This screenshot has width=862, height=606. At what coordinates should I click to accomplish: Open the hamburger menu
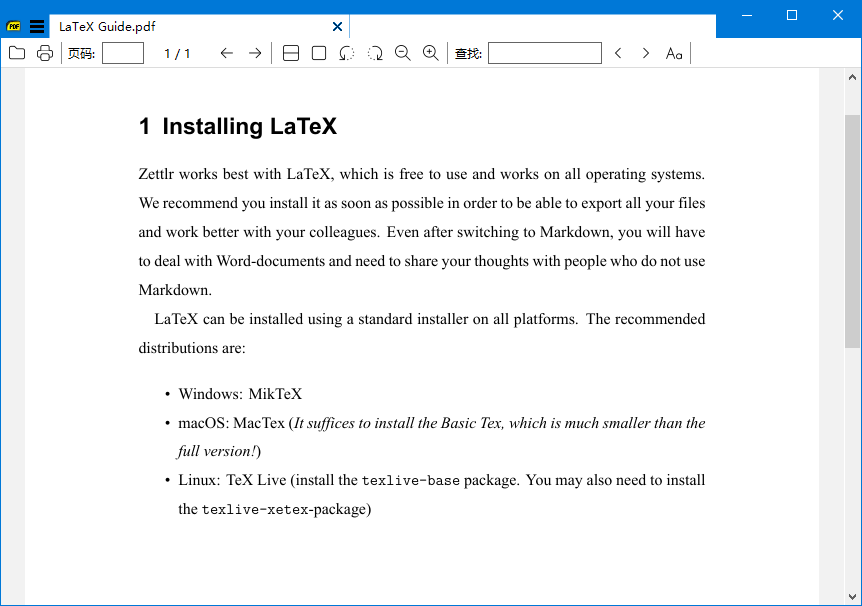37,26
